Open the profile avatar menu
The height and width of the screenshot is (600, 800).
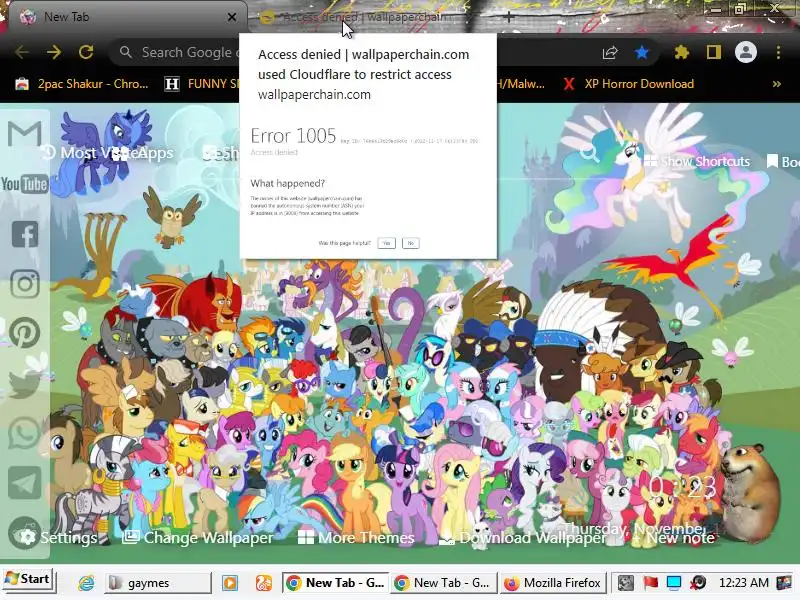tap(745, 52)
